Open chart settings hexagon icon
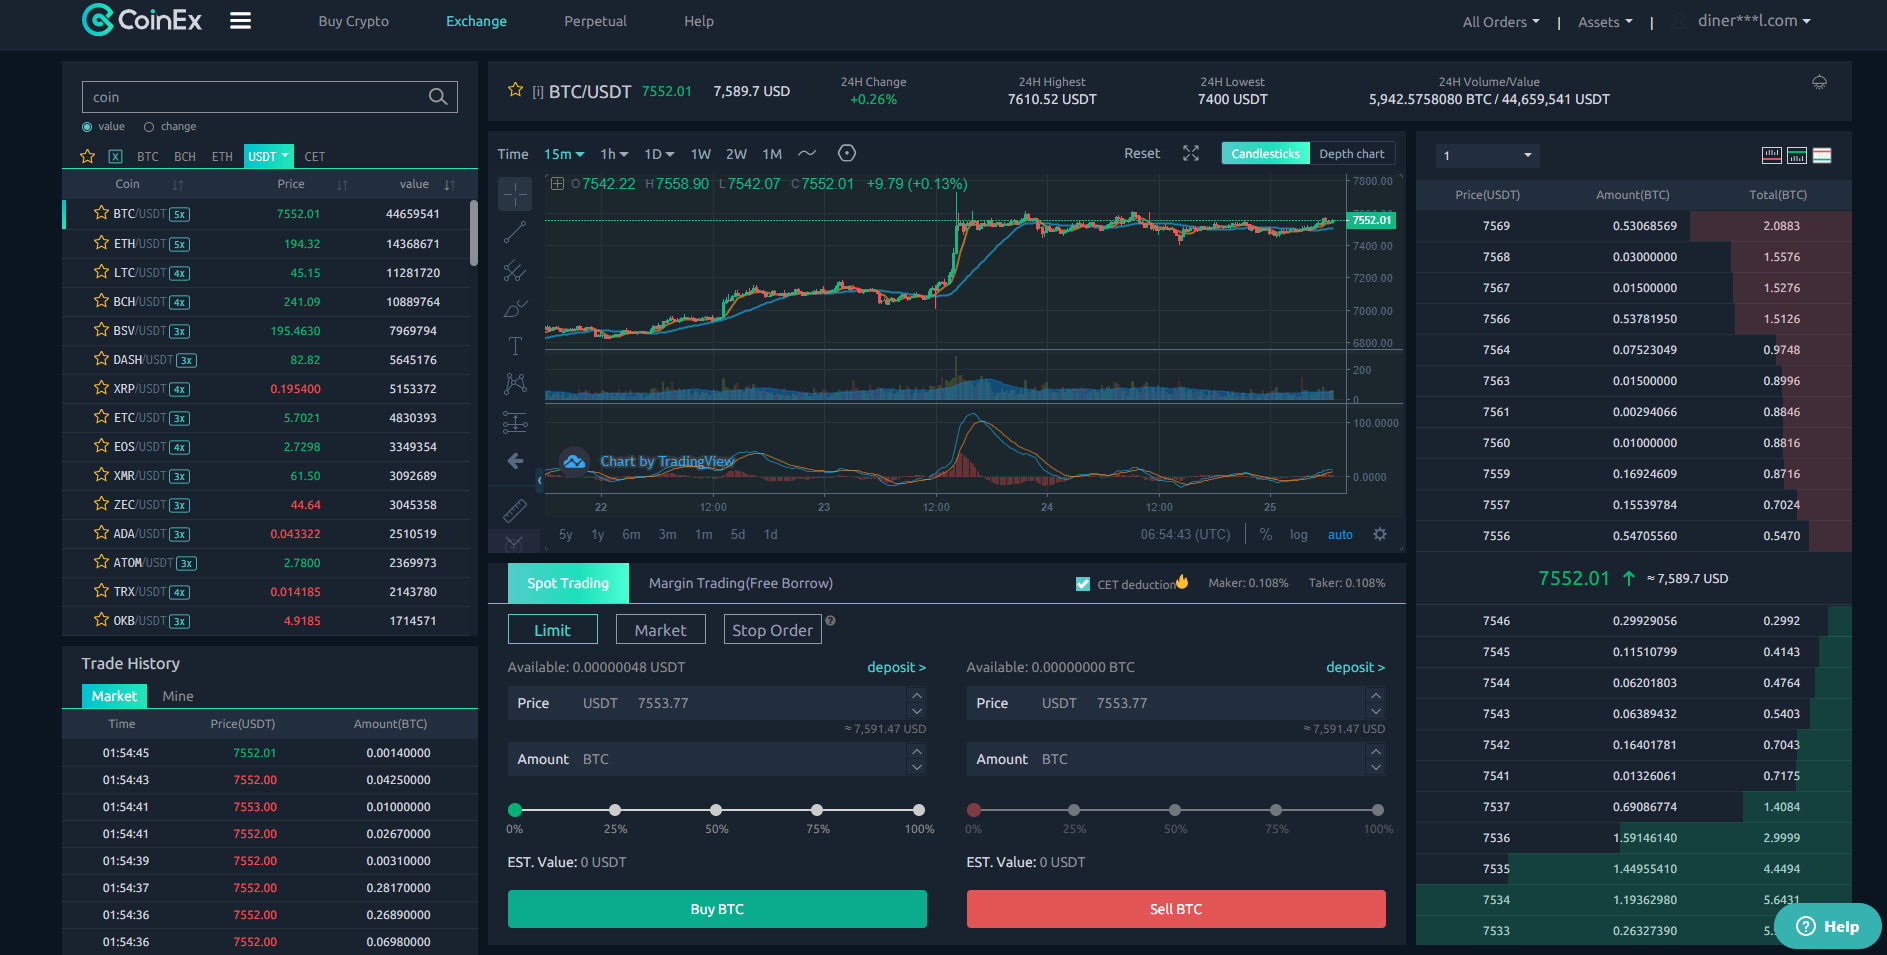Screen dimensions: 1887x955 pyautogui.click(x=847, y=153)
